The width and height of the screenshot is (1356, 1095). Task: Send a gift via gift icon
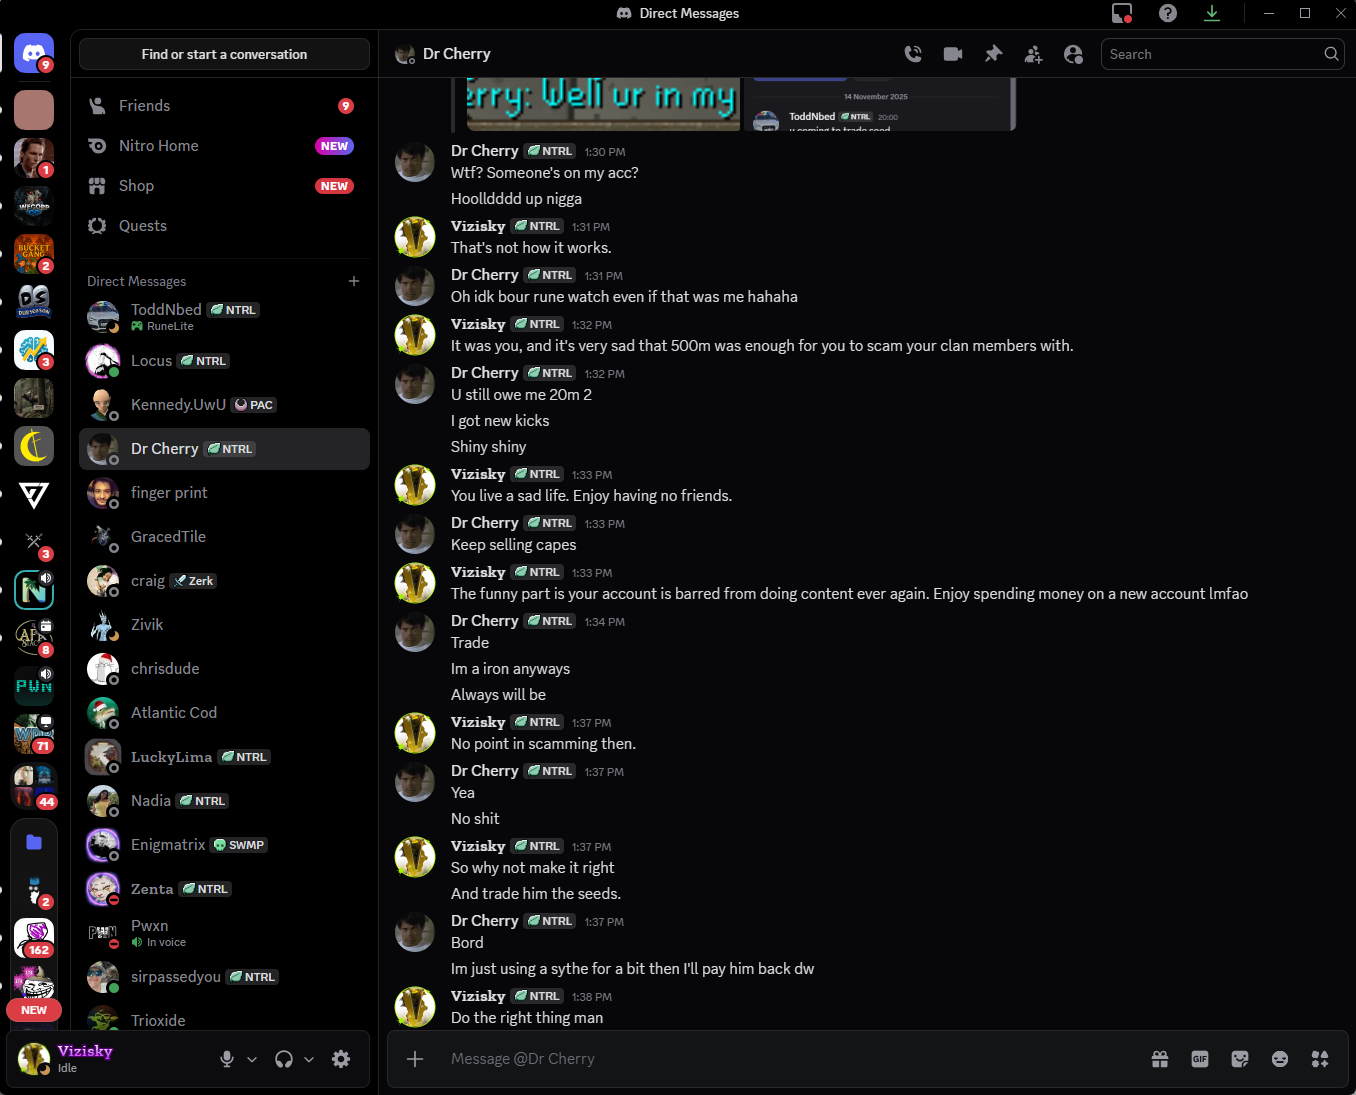point(1160,1059)
